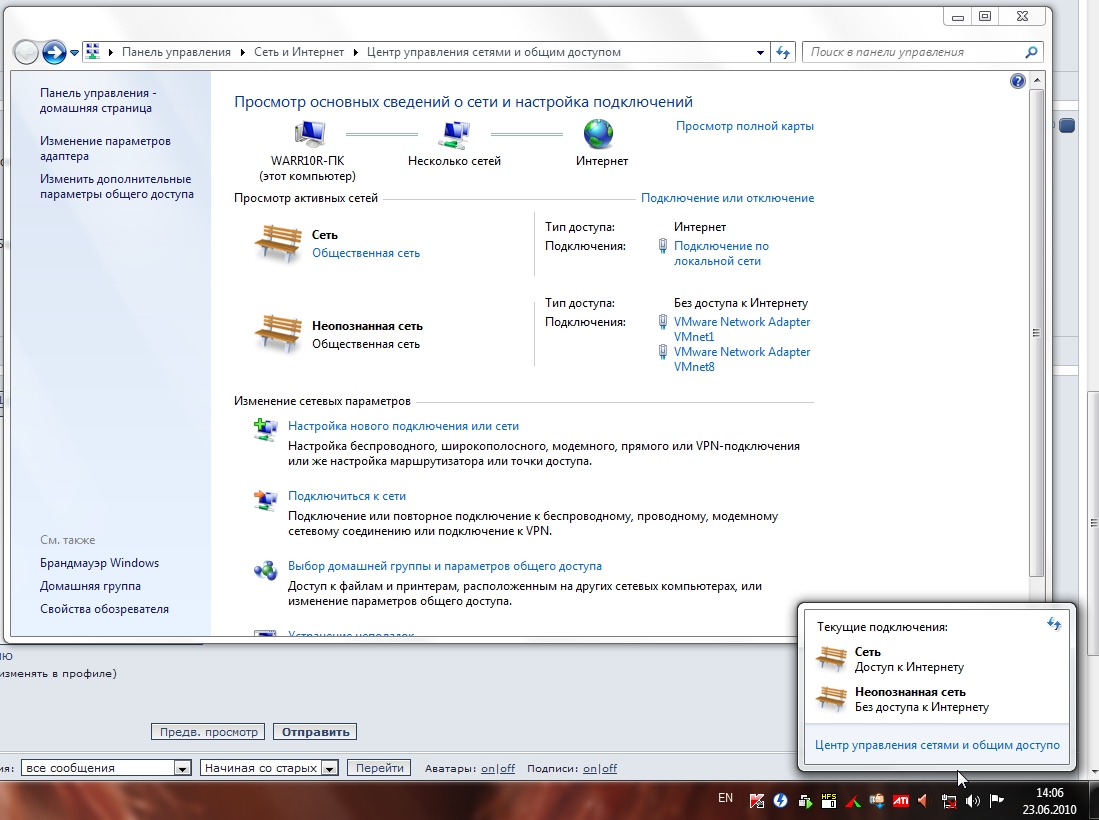Image resolution: width=1099 pixels, height=820 pixels.
Task: Click the 'Перейти' button
Action: coord(379,768)
